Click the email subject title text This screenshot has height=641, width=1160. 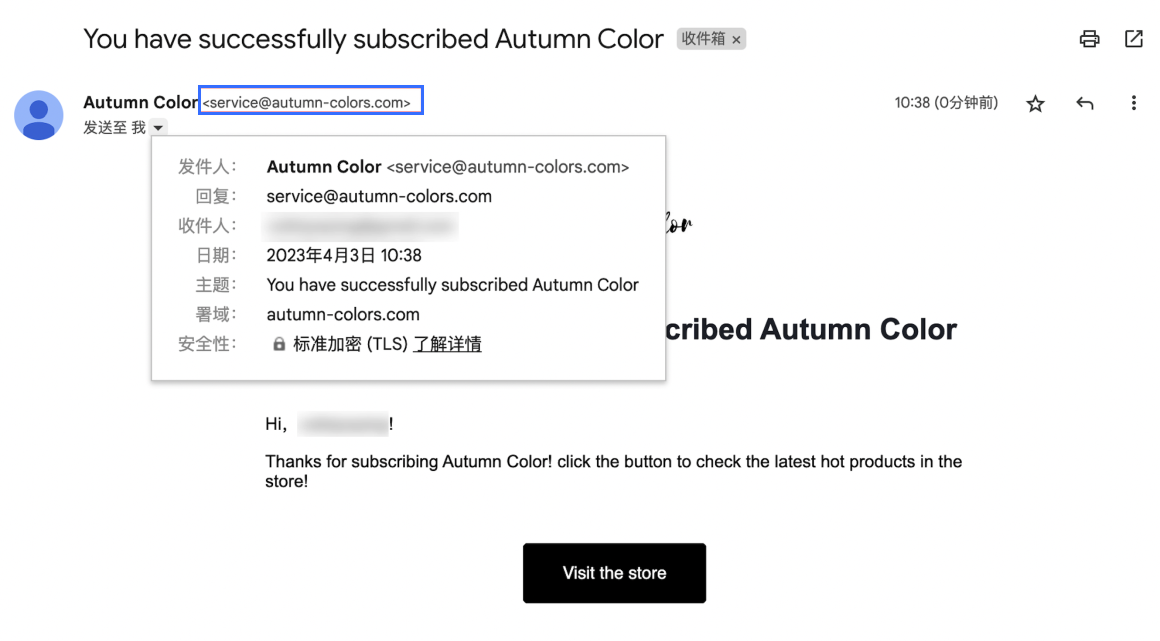click(x=373, y=38)
